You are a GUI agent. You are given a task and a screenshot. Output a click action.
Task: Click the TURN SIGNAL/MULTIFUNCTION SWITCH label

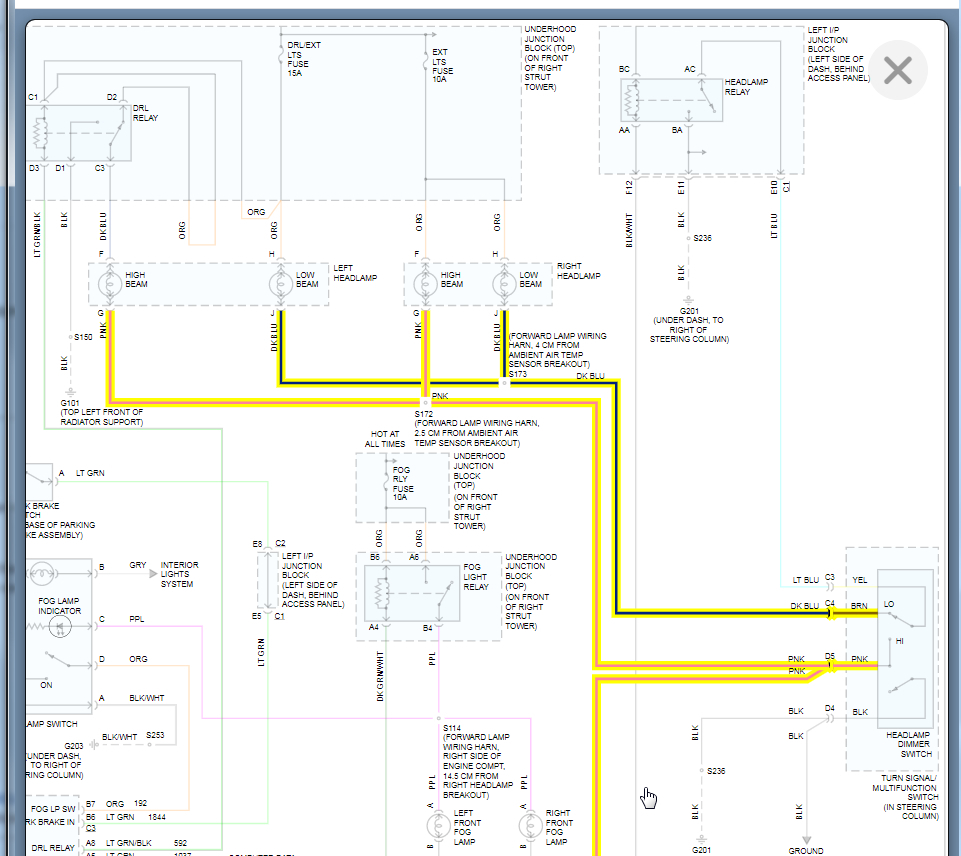click(906, 787)
